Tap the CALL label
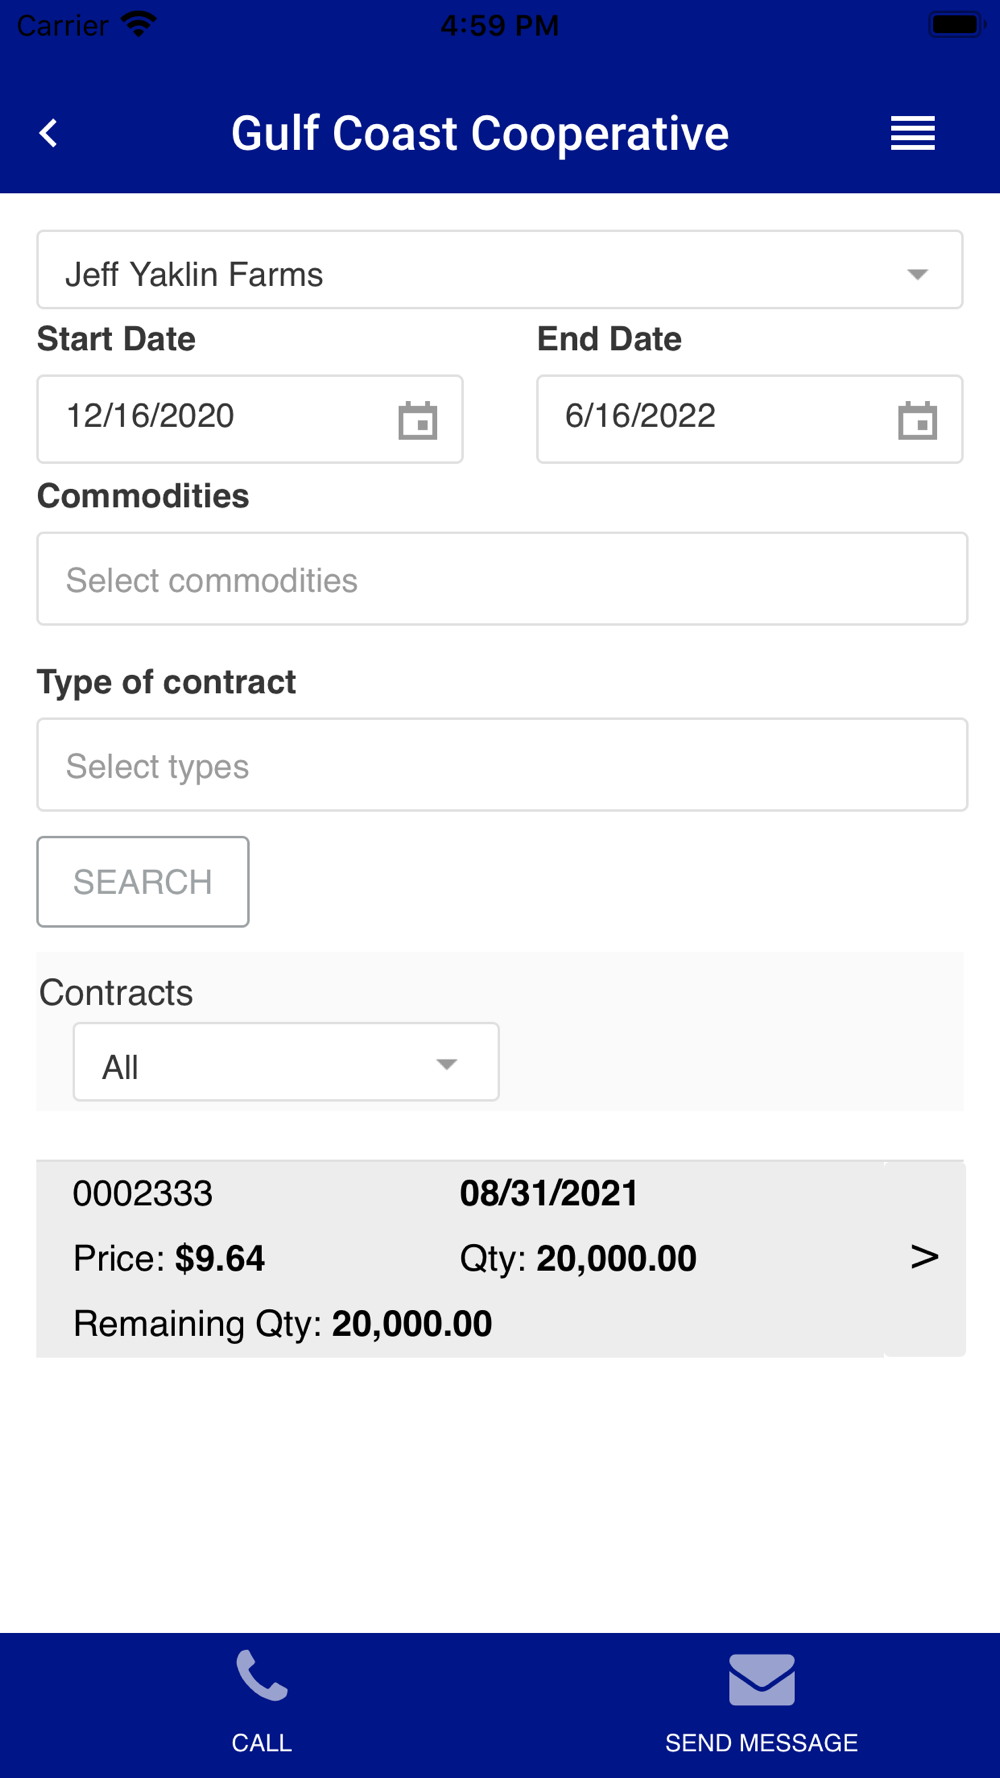Image resolution: width=1000 pixels, height=1778 pixels. coord(262,1743)
